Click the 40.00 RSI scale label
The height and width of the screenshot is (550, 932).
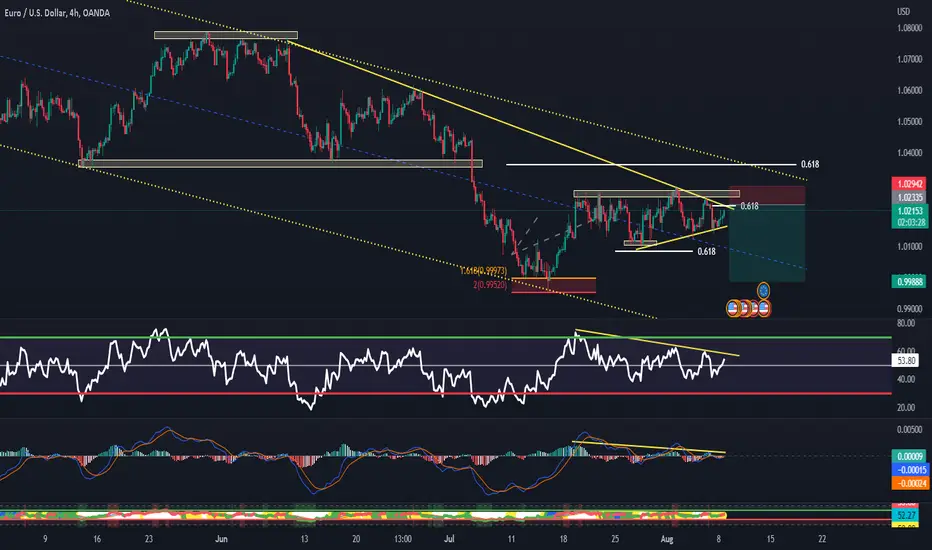[x=906, y=379]
